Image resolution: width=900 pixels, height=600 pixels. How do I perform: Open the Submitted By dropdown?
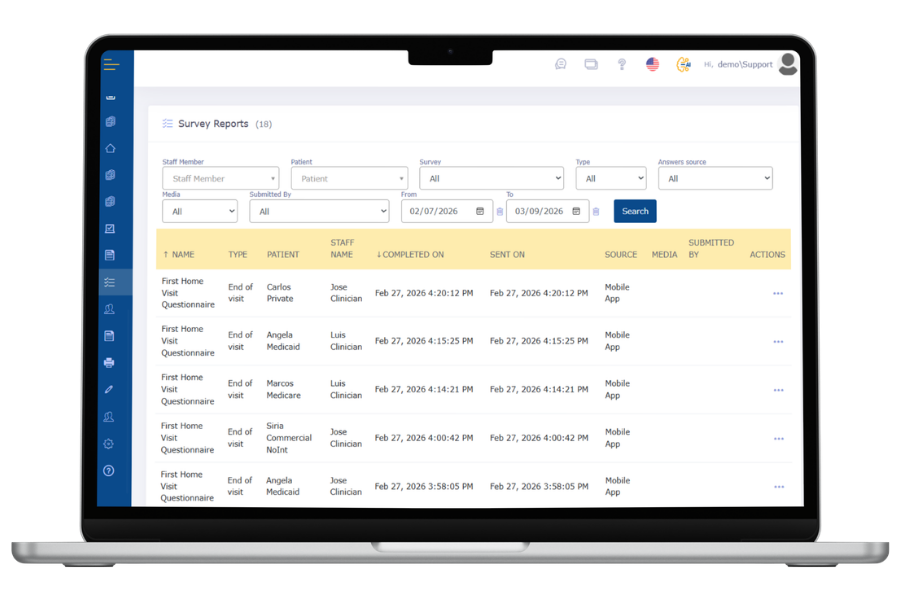(319, 211)
